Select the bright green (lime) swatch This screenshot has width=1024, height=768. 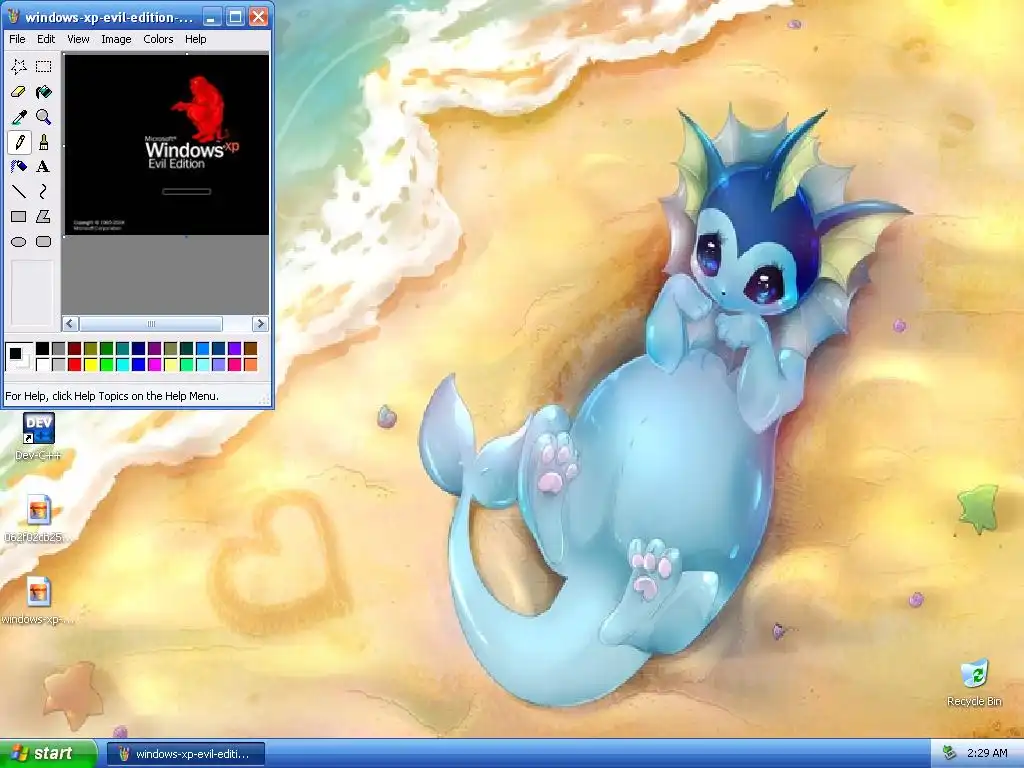(x=106, y=364)
